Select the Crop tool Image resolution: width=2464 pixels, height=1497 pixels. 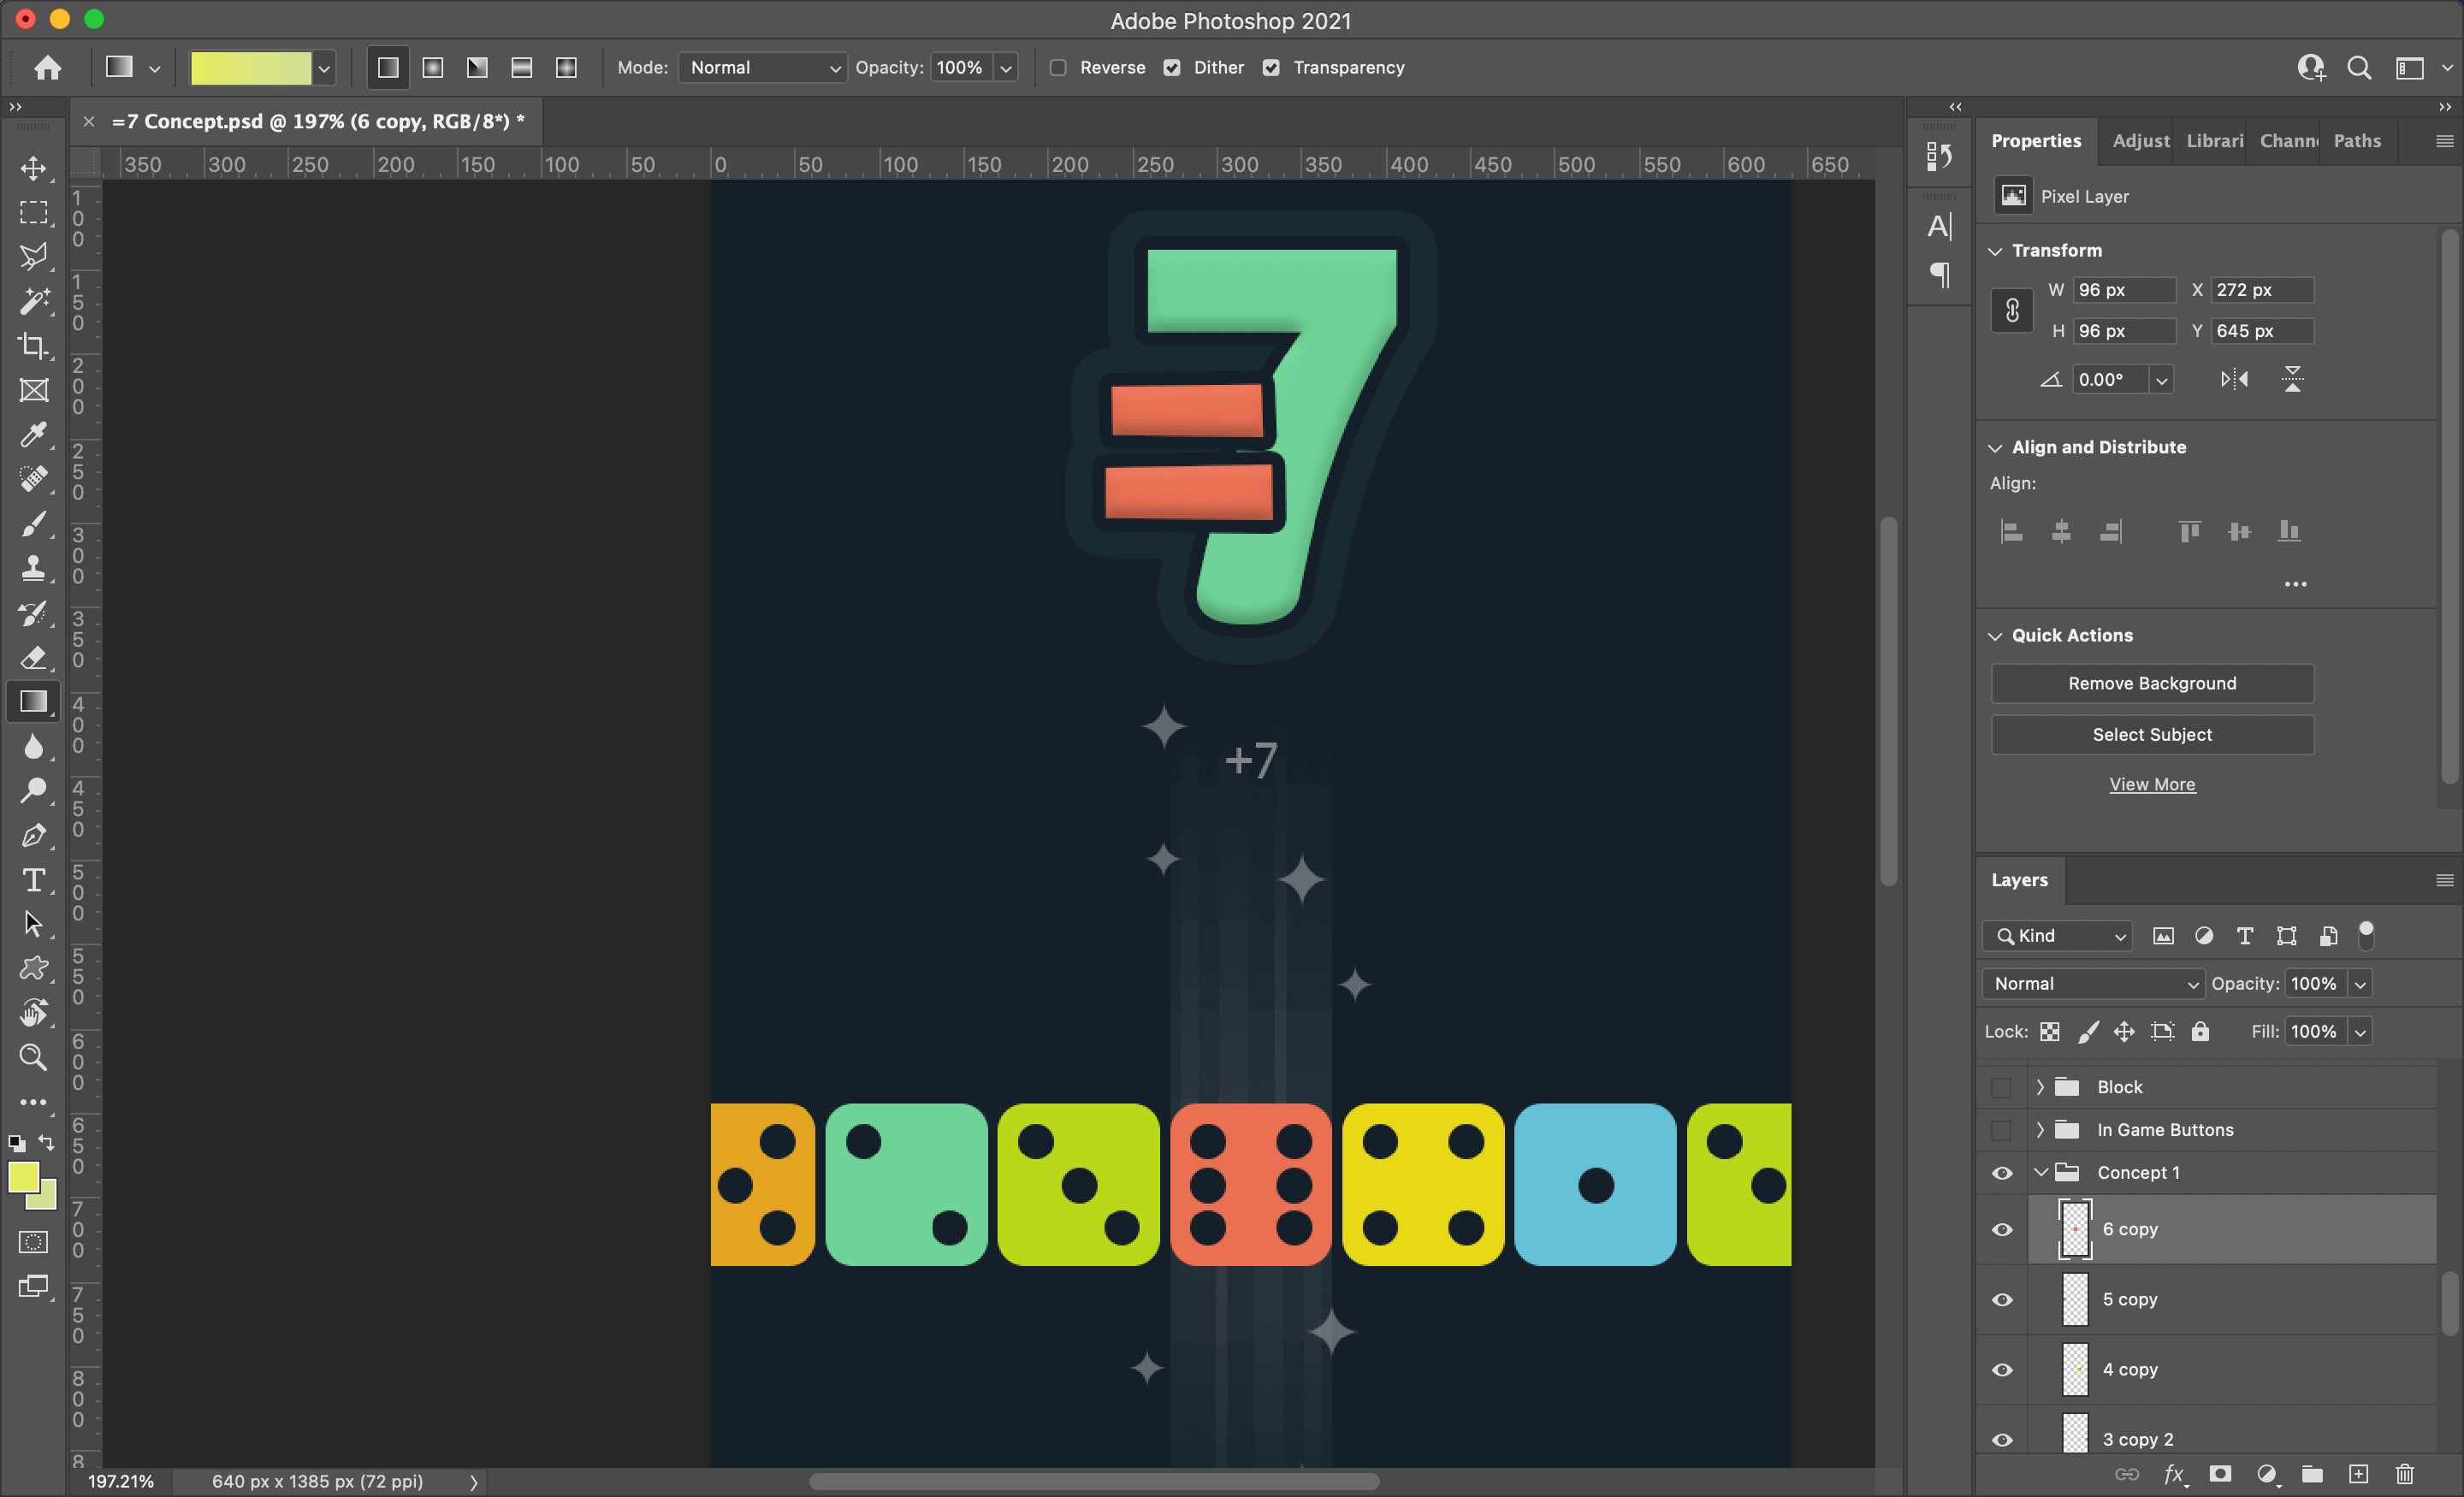(x=33, y=346)
